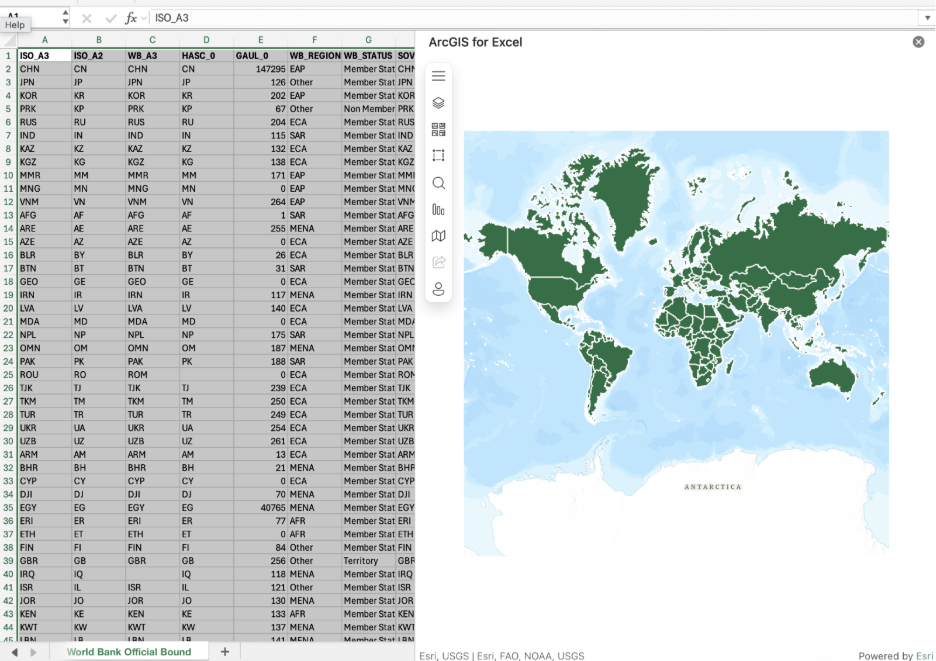The image size is (936, 661).
Task: Click the ArcGIS for Excel pane title
Action: (x=475, y=42)
